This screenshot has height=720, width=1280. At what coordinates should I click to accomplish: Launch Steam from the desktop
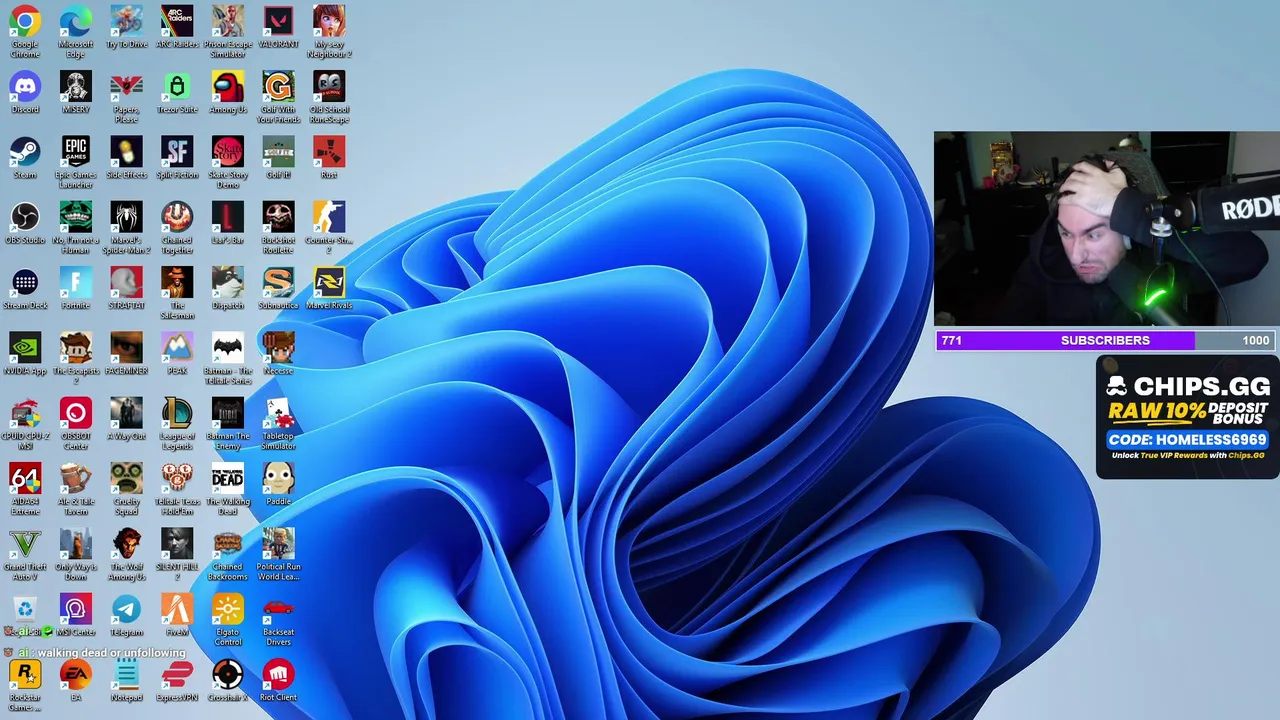click(x=25, y=152)
